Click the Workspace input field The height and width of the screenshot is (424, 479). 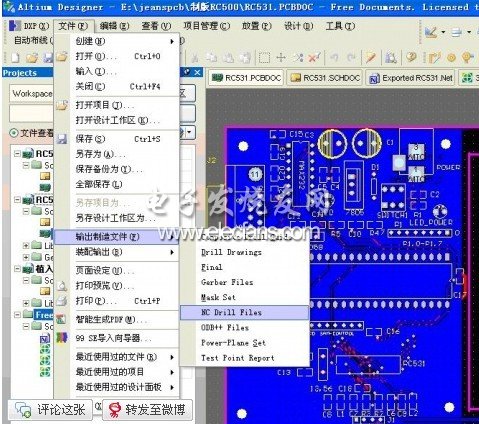click(x=32, y=94)
